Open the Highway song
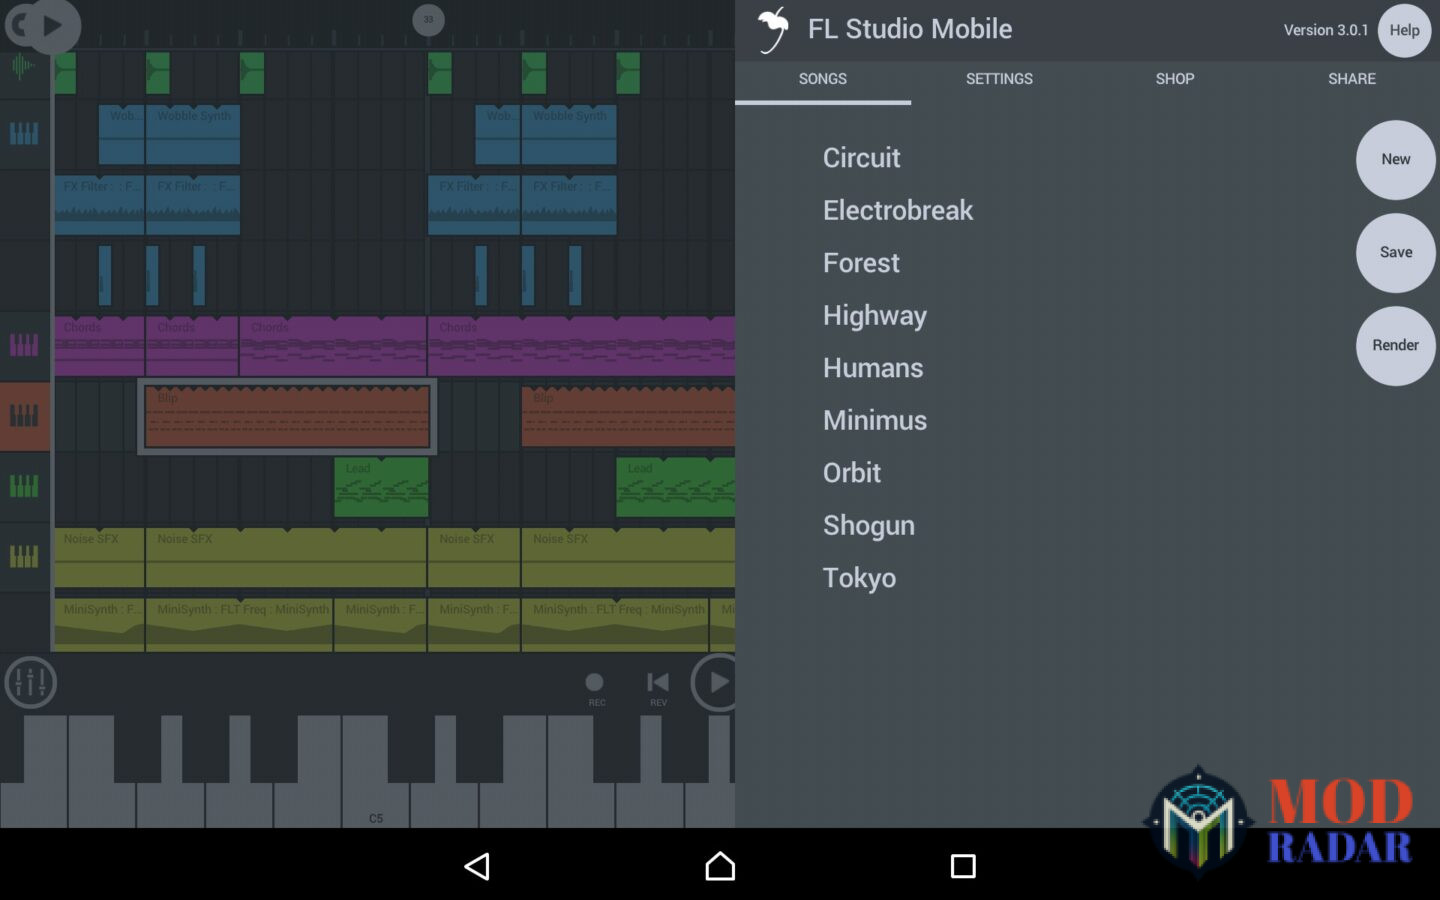Viewport: 1440px width, 900px height. coord(875,316)
